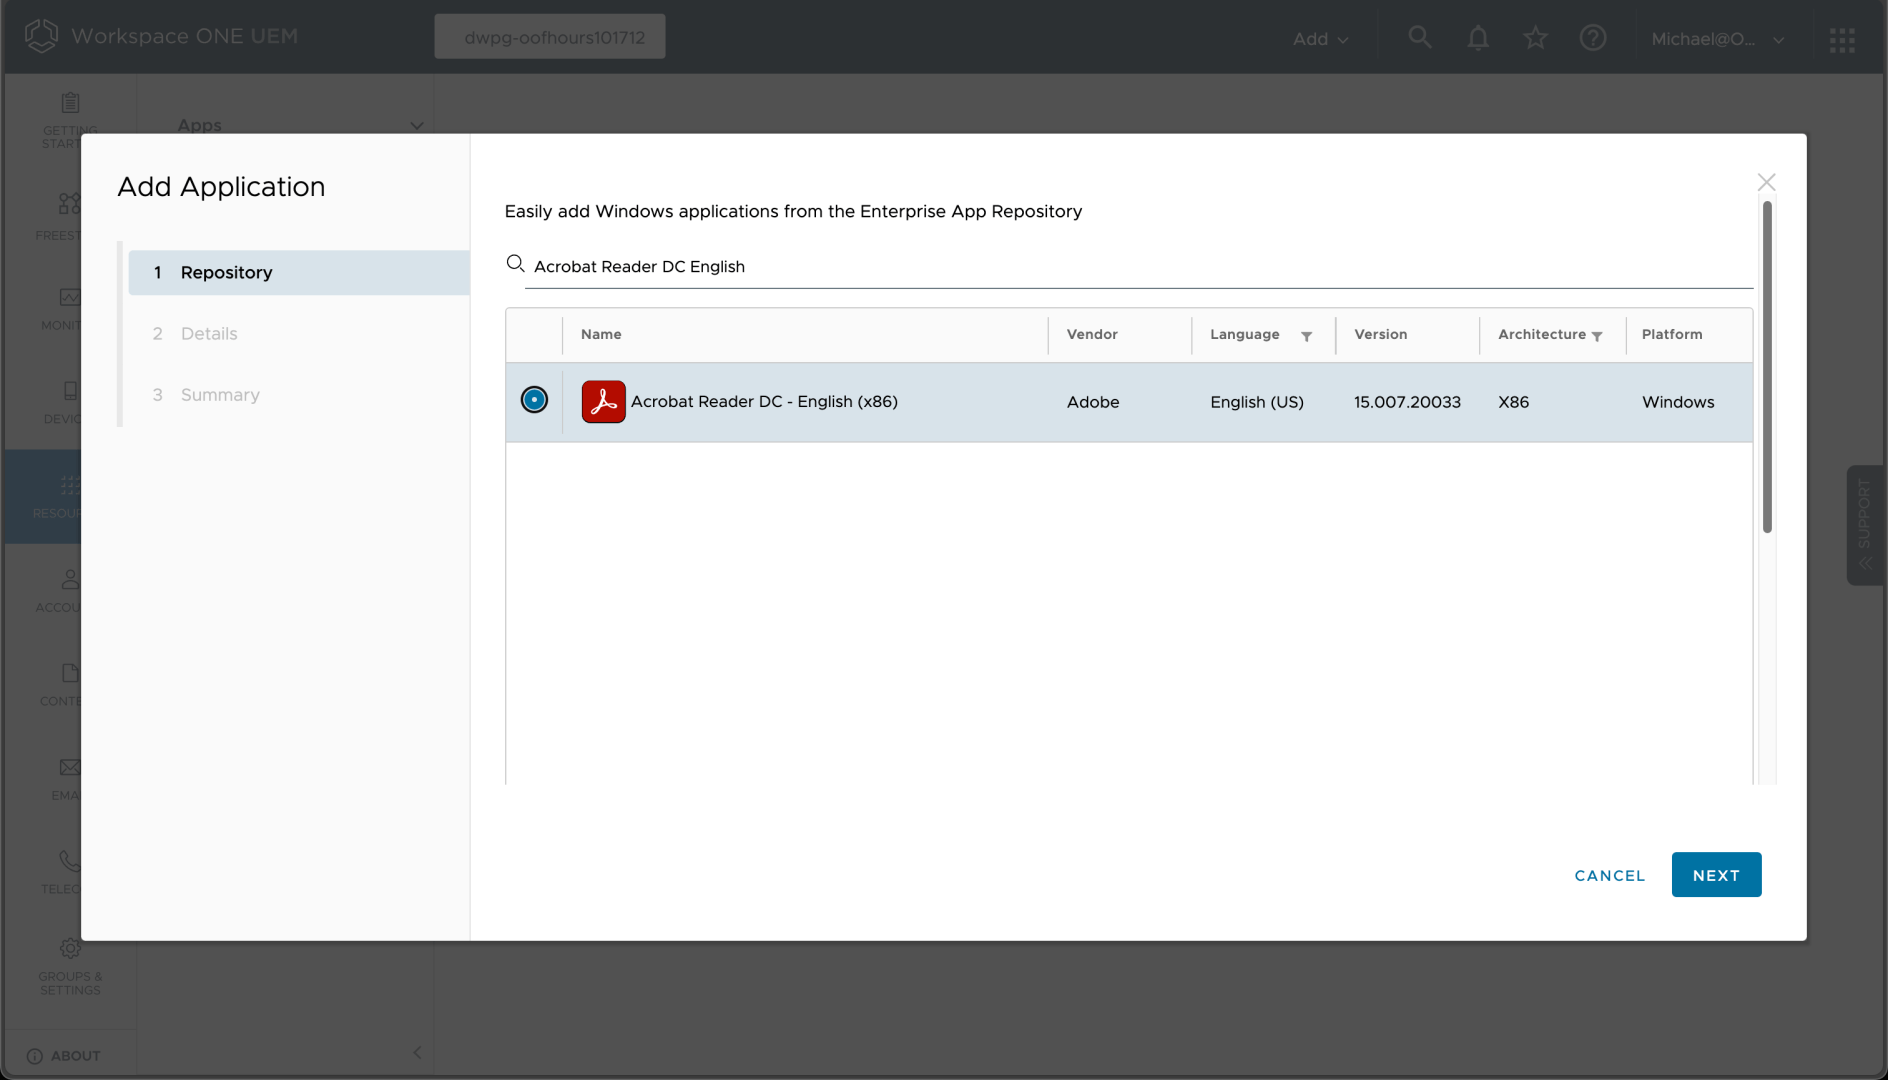Open the notifications bell
Image resolution: width=1888 pixels, height=1080 pixels.
pyautogui.click(x=1477, y=38)
